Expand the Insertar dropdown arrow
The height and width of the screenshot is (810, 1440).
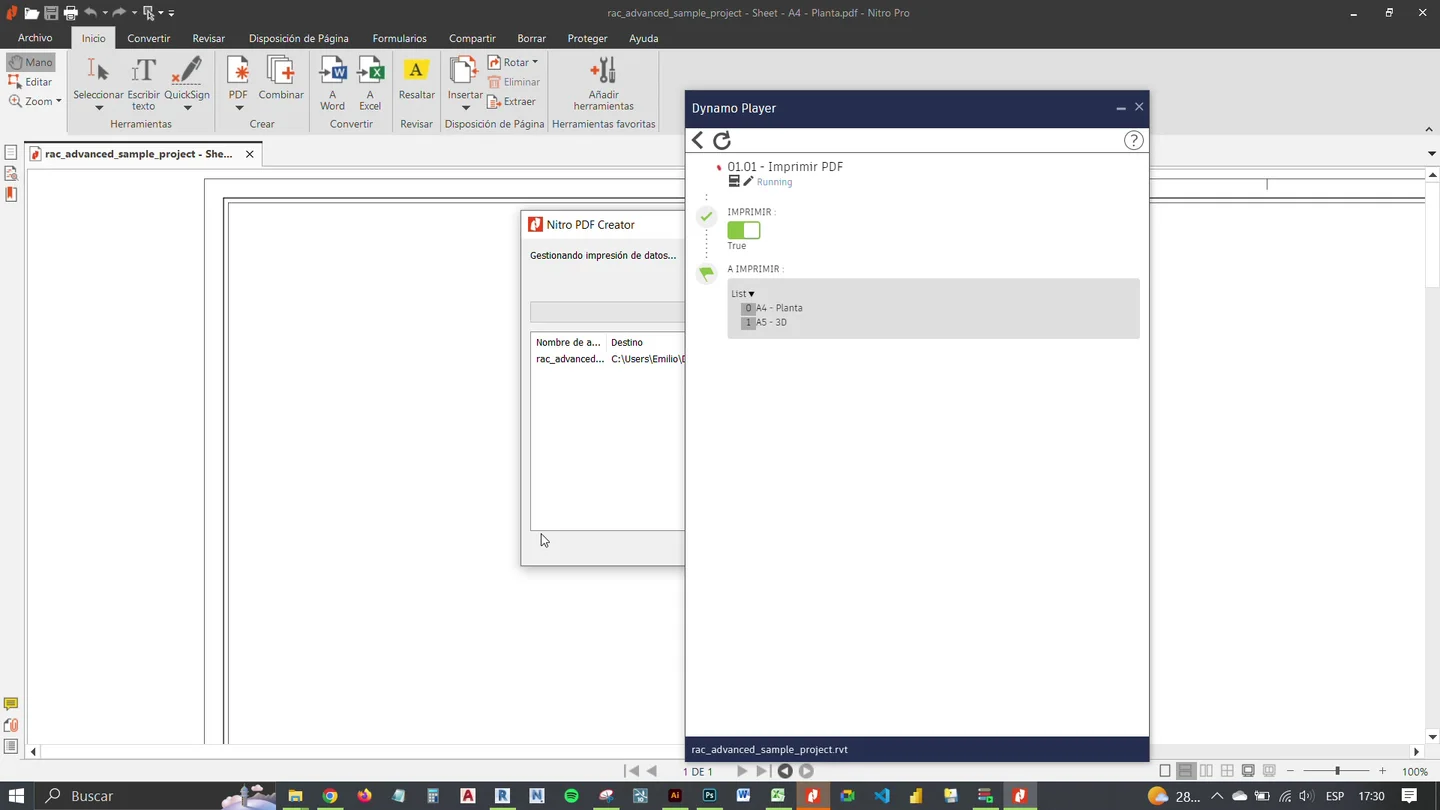pyautogui.click(x=465, y=108)
